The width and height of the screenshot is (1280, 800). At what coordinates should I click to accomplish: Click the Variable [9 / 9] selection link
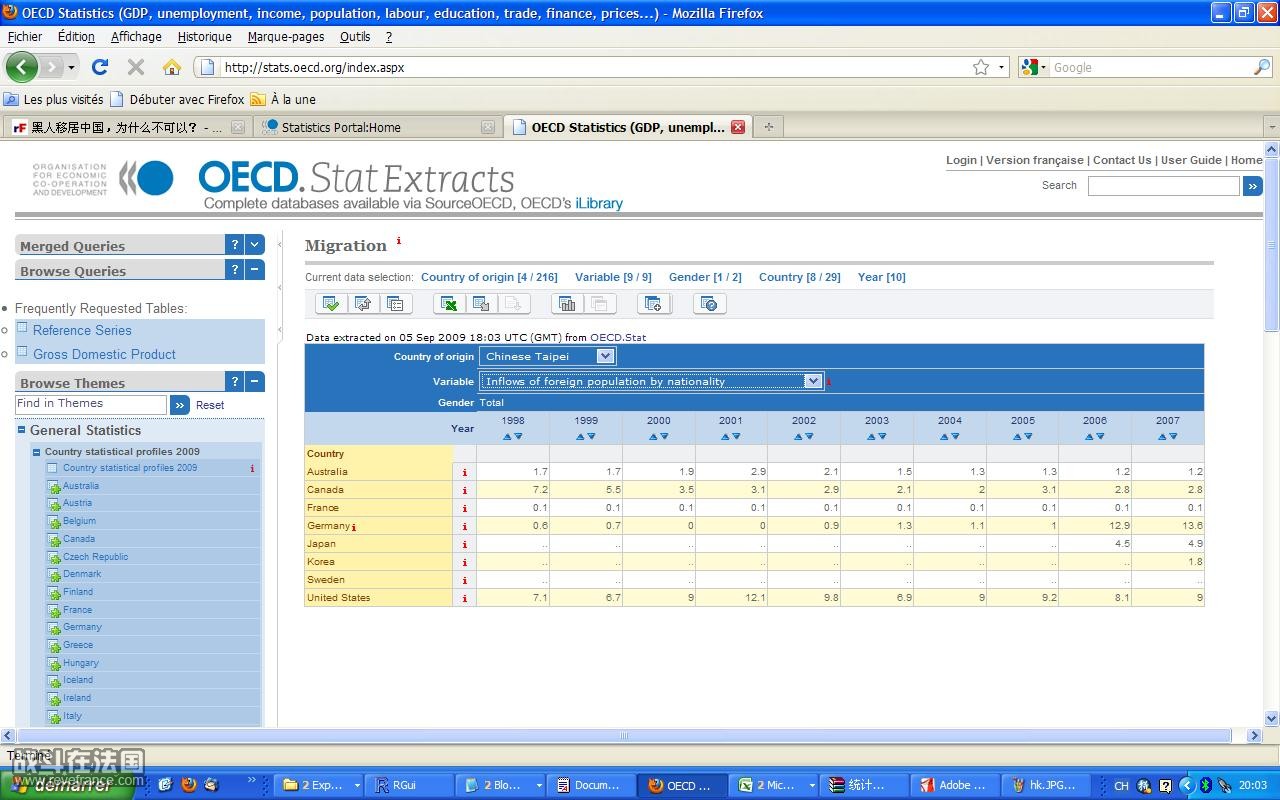(x=613, y=277)
